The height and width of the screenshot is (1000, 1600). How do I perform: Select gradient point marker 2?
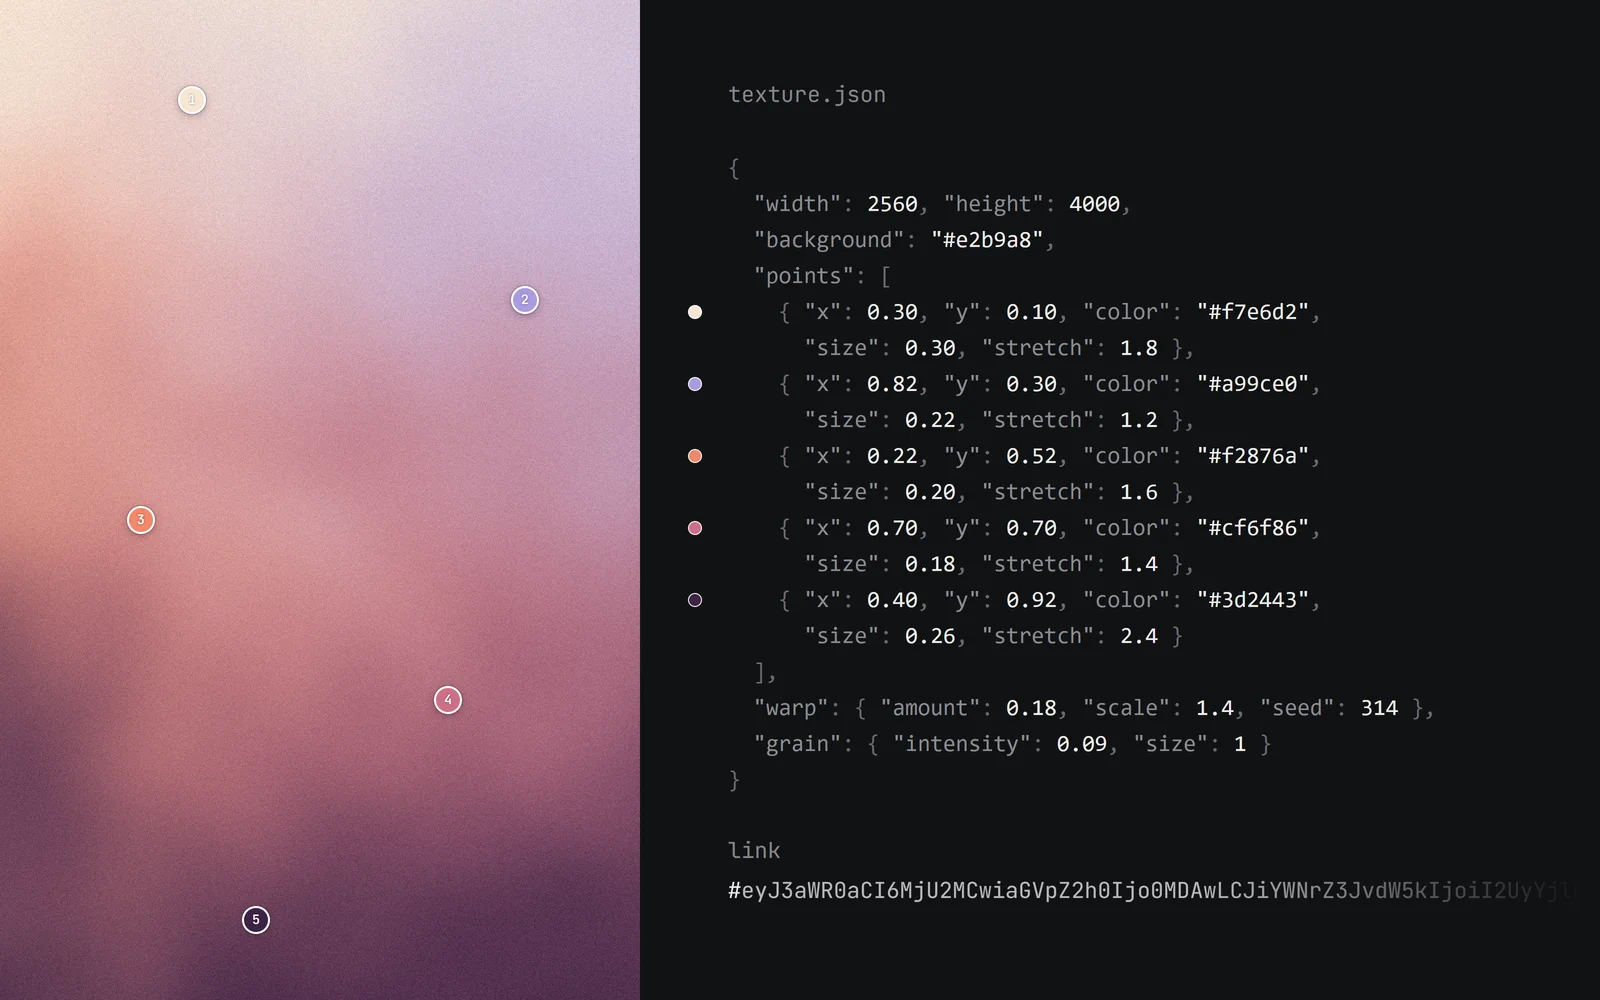[x=525, y=300]
